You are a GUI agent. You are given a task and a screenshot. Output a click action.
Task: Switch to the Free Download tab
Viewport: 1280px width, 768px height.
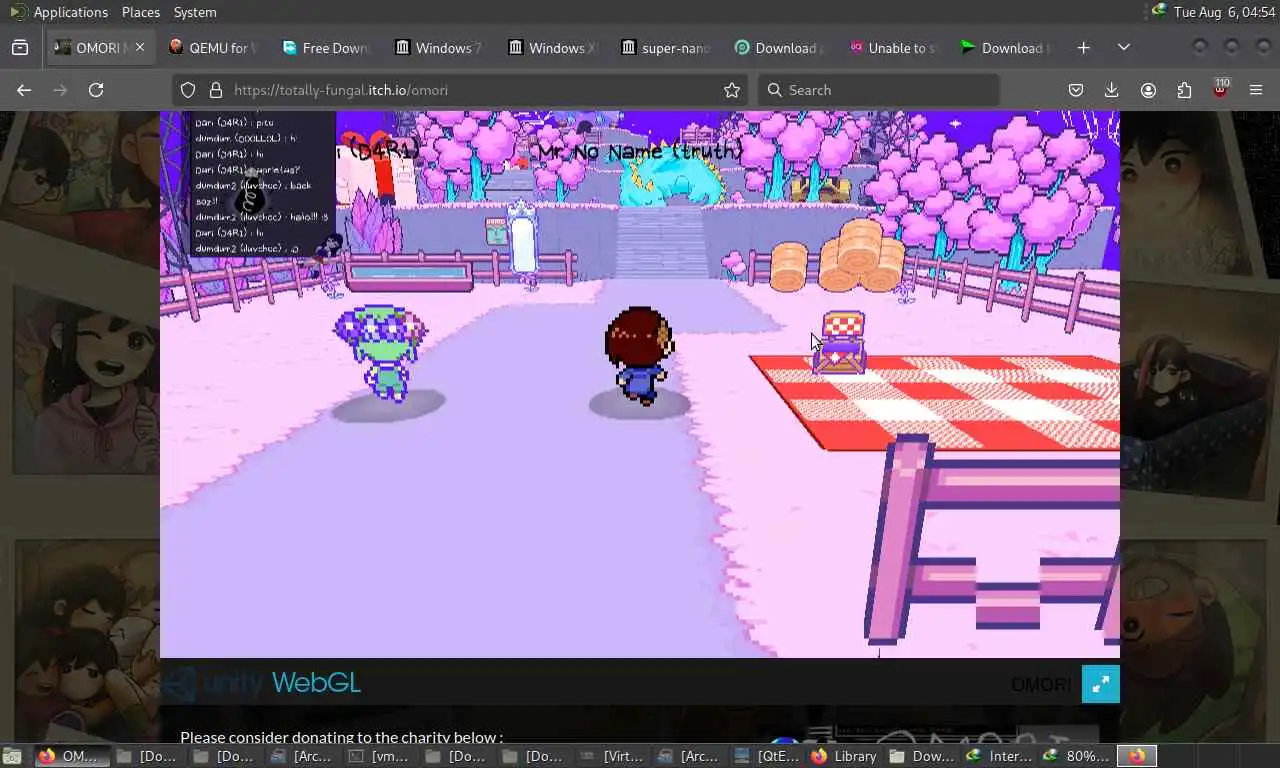(326, 48)
